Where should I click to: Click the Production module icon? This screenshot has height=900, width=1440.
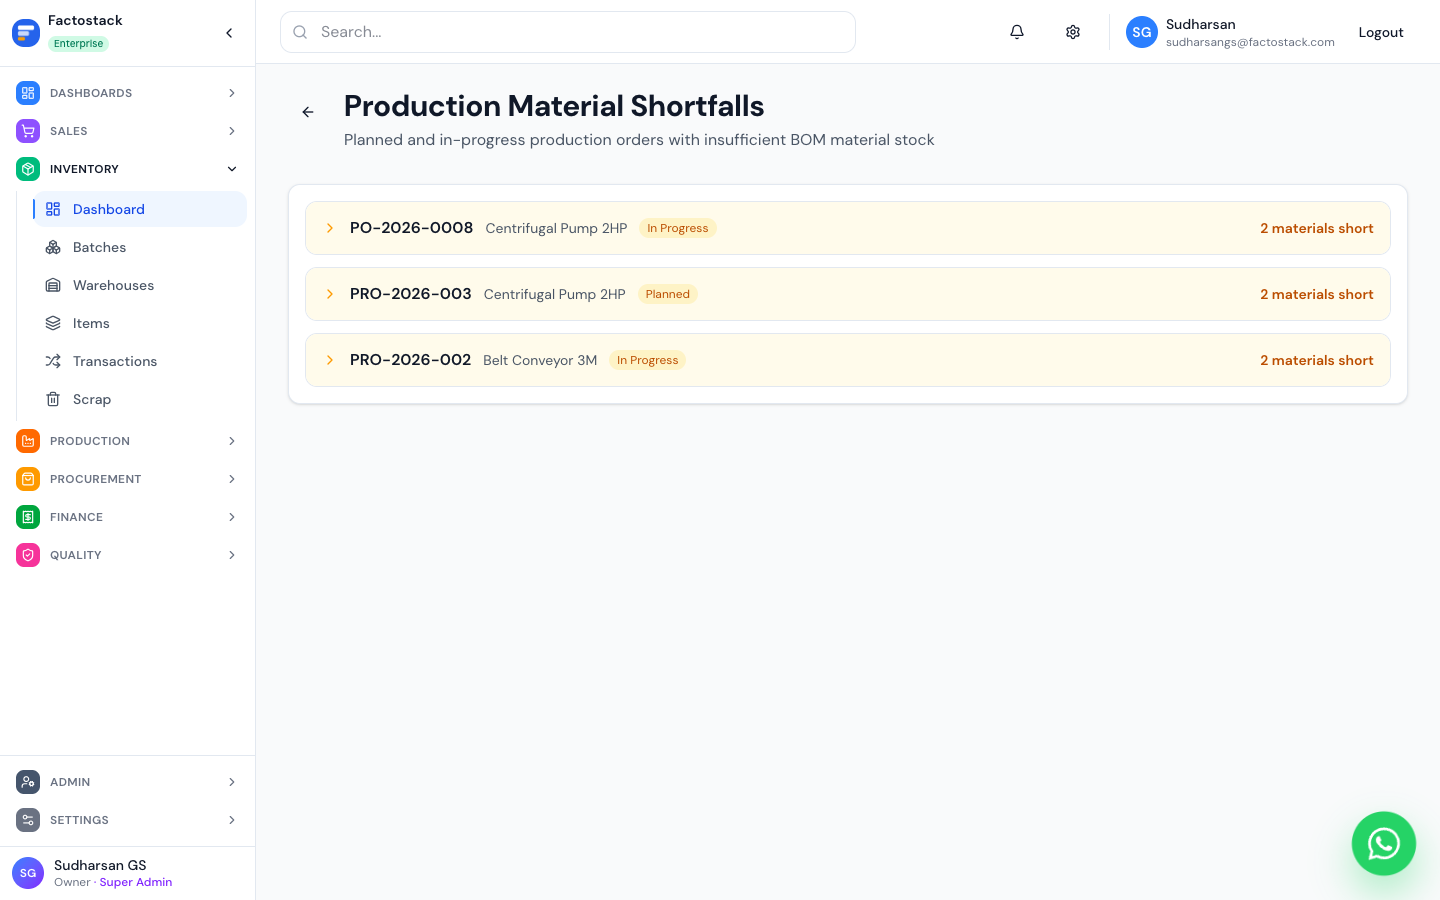click(x=28, y=441)
